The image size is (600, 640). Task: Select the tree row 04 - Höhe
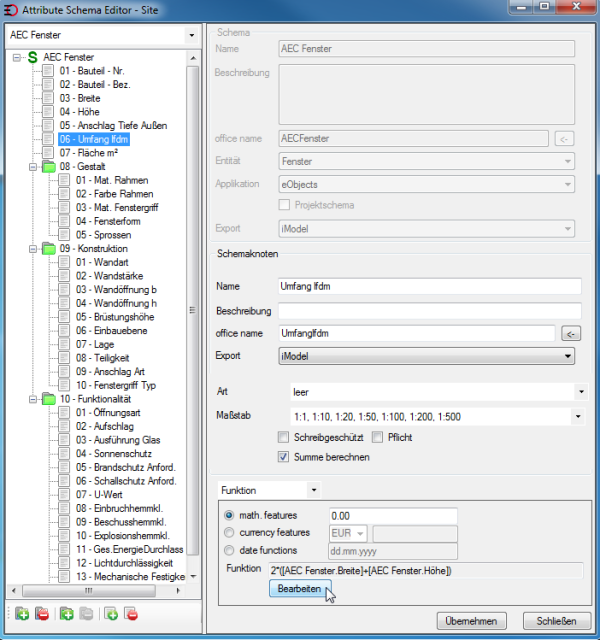tap(80, 112)
